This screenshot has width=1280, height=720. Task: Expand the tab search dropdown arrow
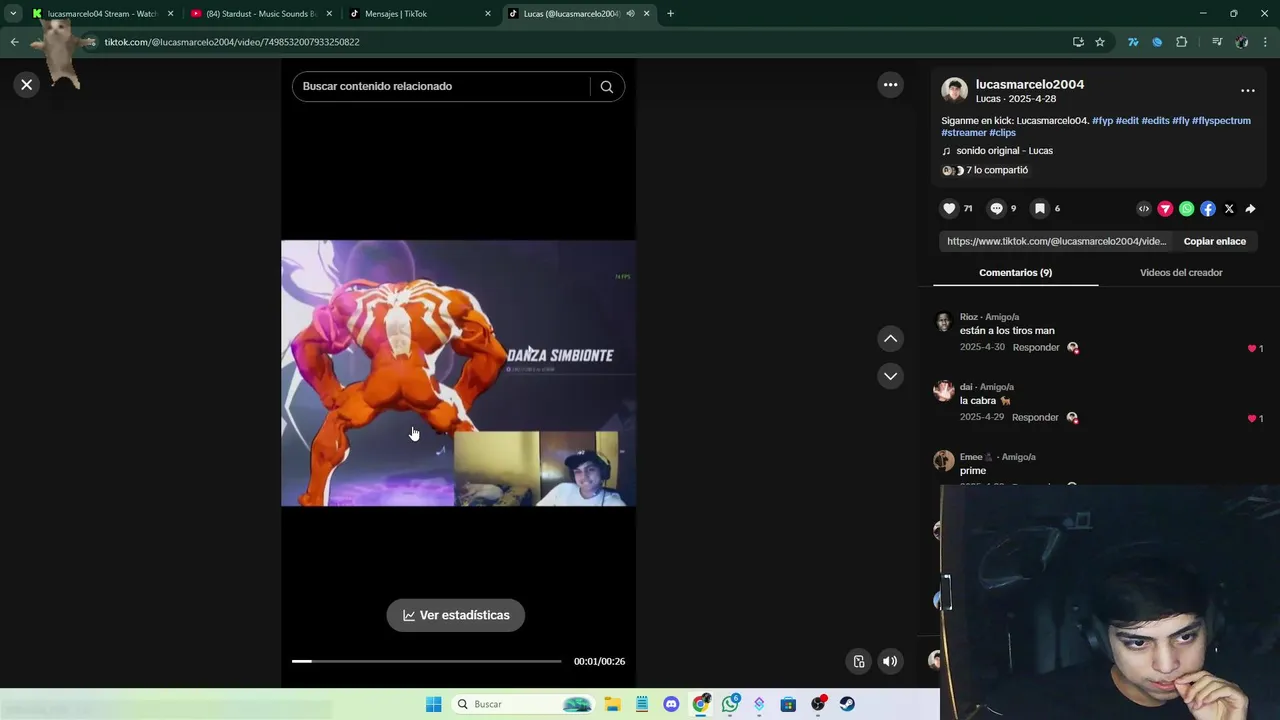[13, 14]
